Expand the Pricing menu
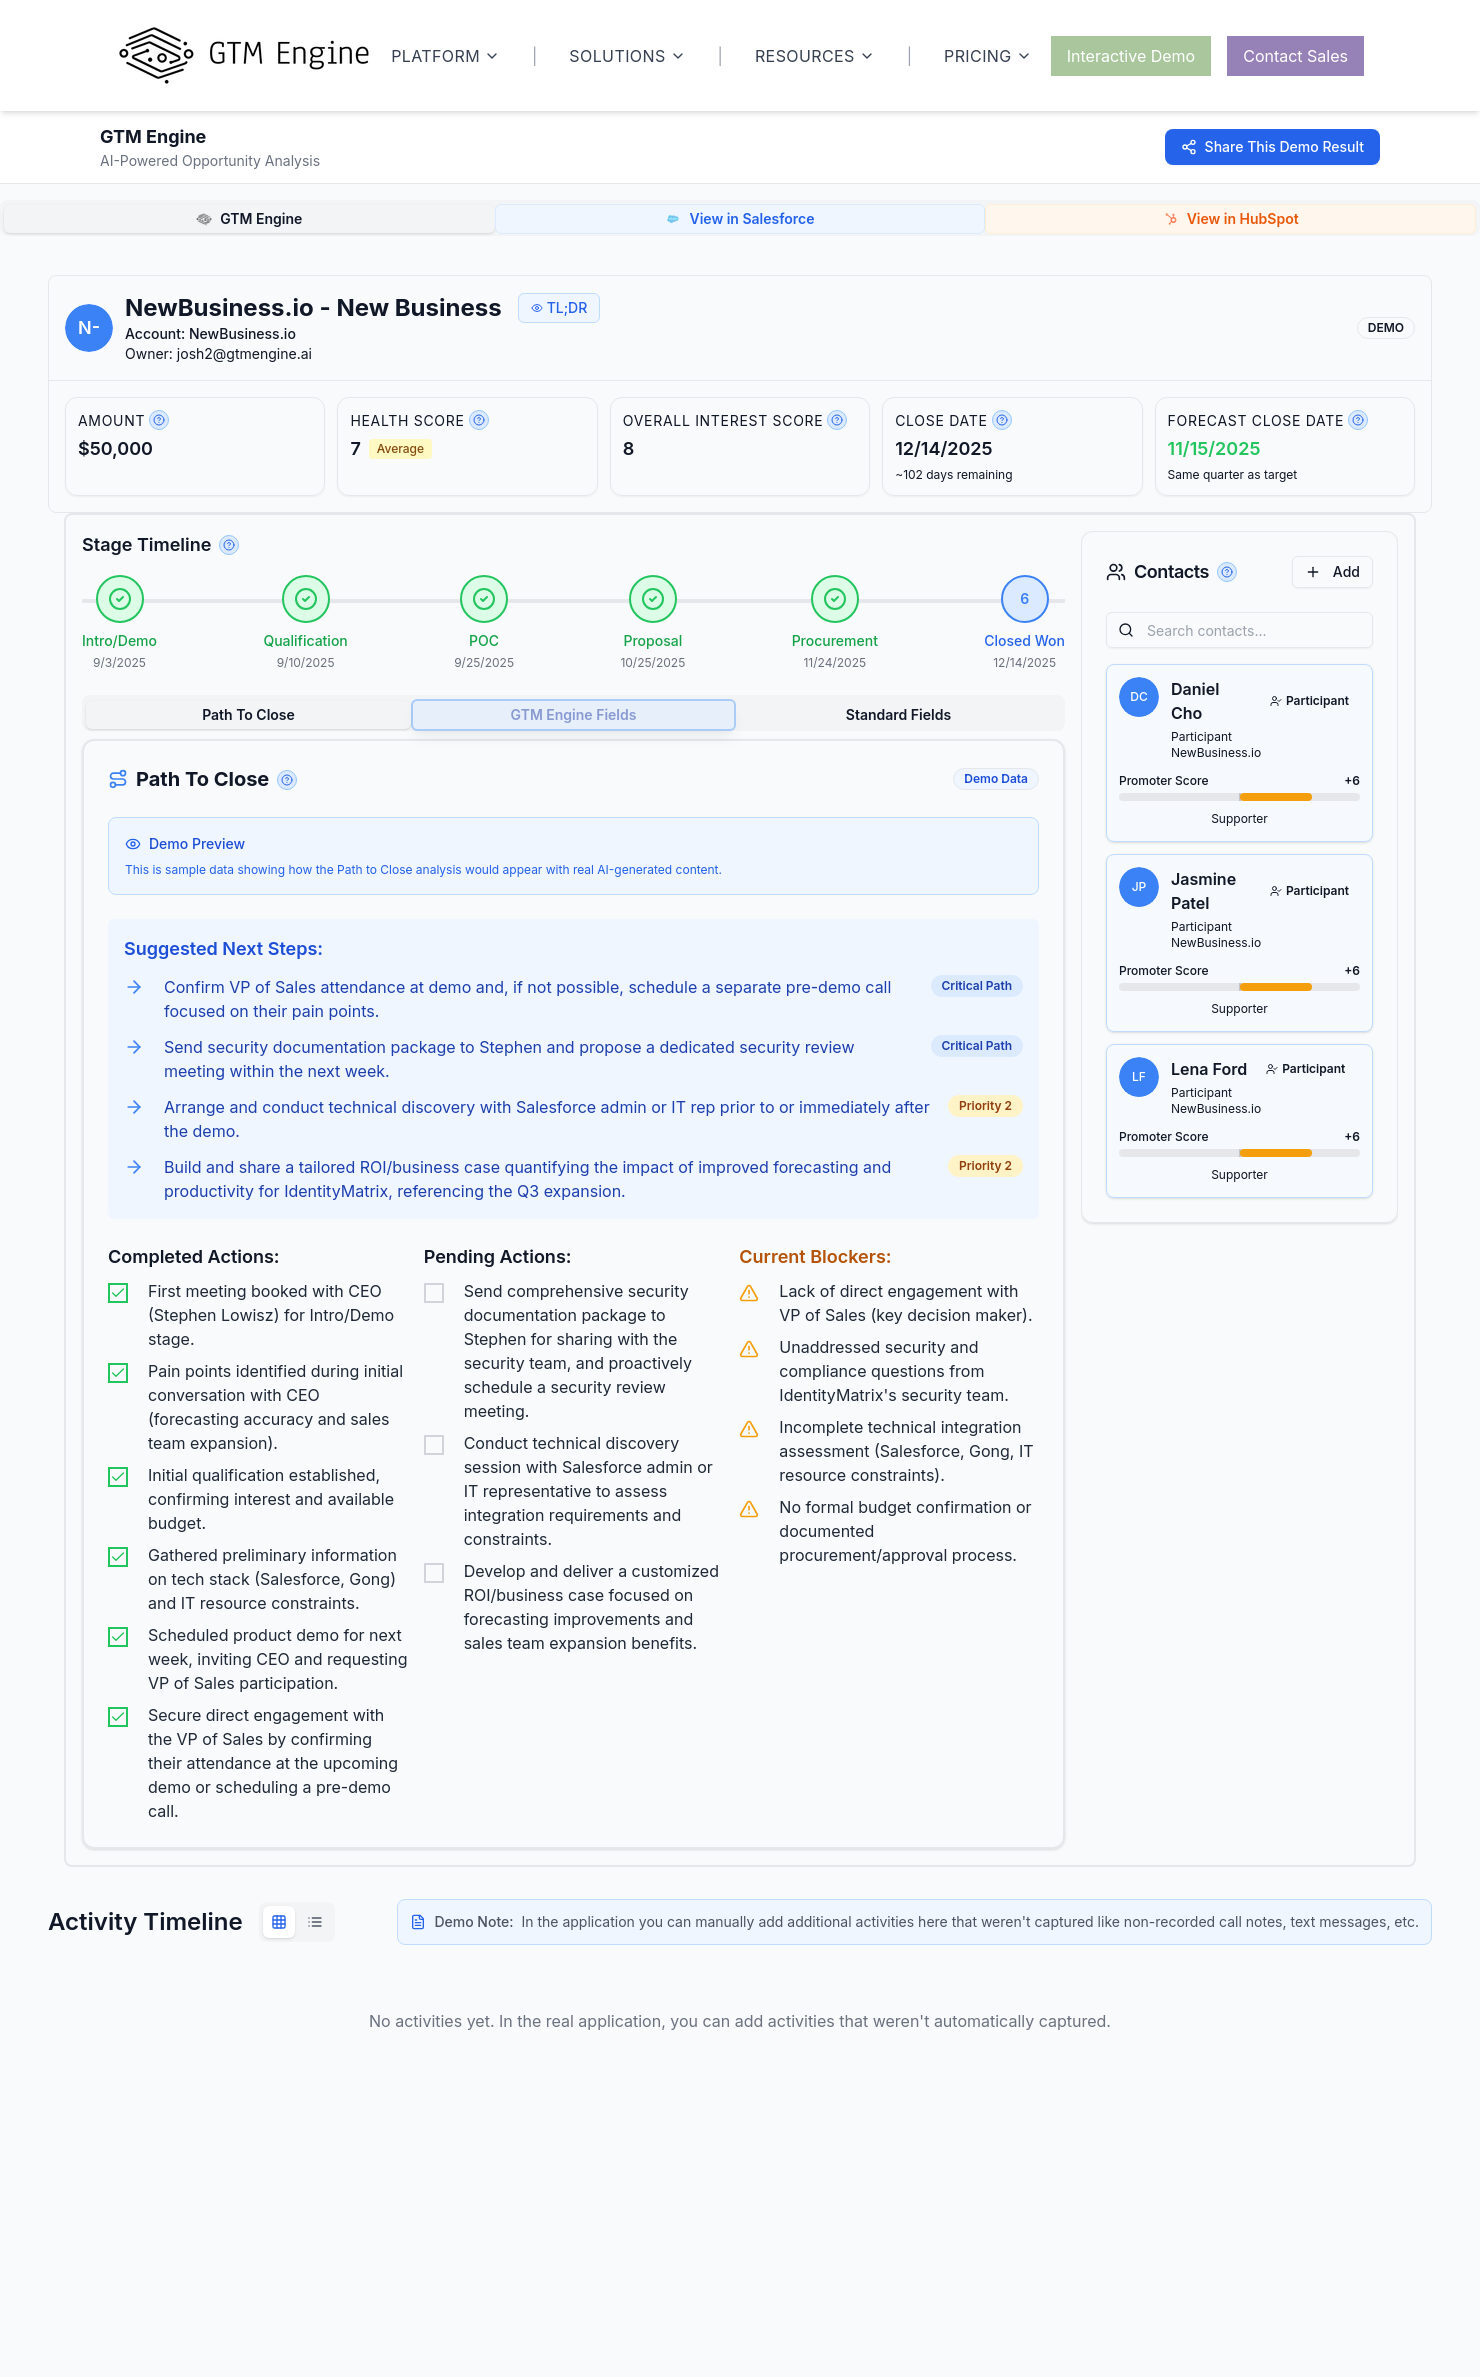 986,56
